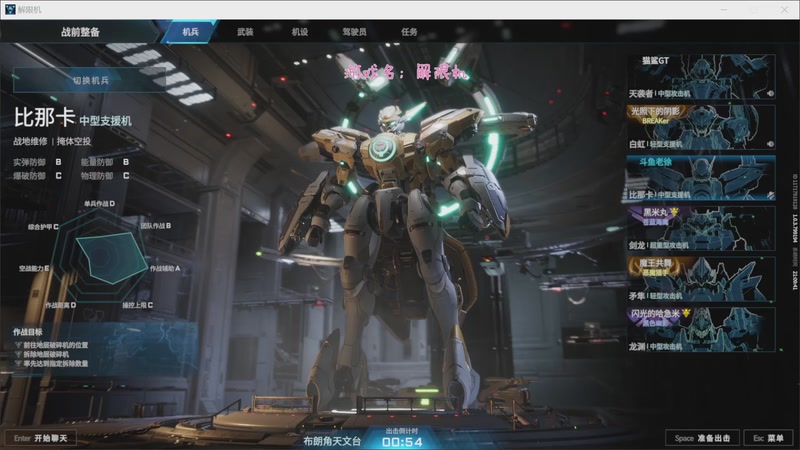
Task: Toggle speaker icon on 白虹 card
Action: point(770,144)
